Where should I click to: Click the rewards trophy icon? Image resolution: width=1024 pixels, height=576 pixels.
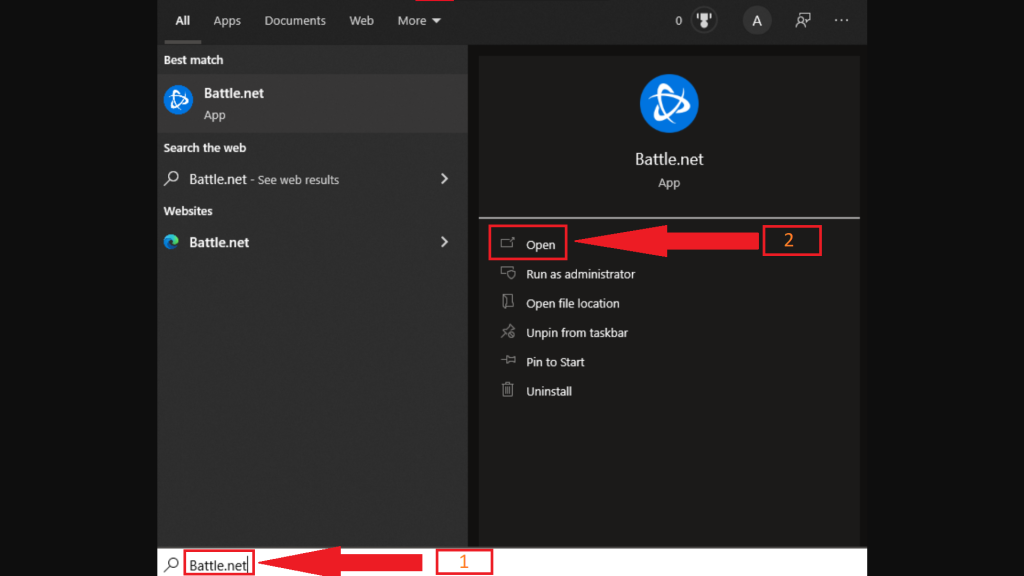pos(704,20)
